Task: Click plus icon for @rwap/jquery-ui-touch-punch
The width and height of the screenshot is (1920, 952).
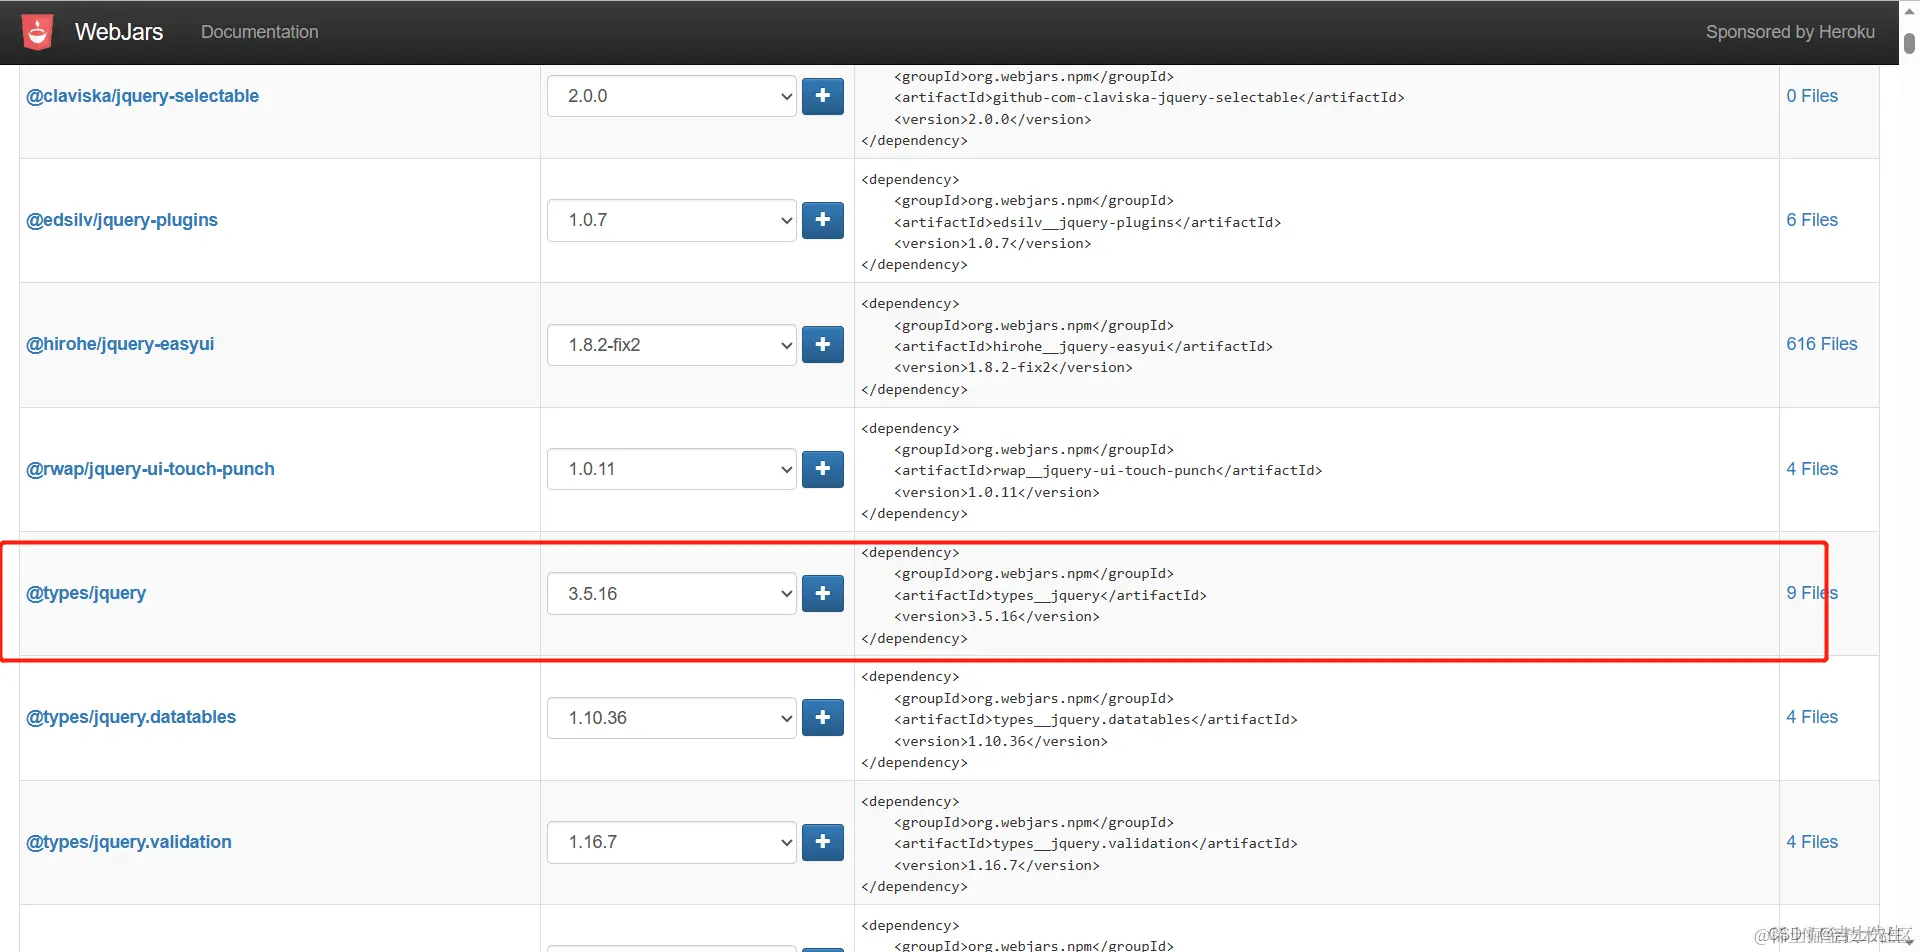Action: (x=823, y=469)
